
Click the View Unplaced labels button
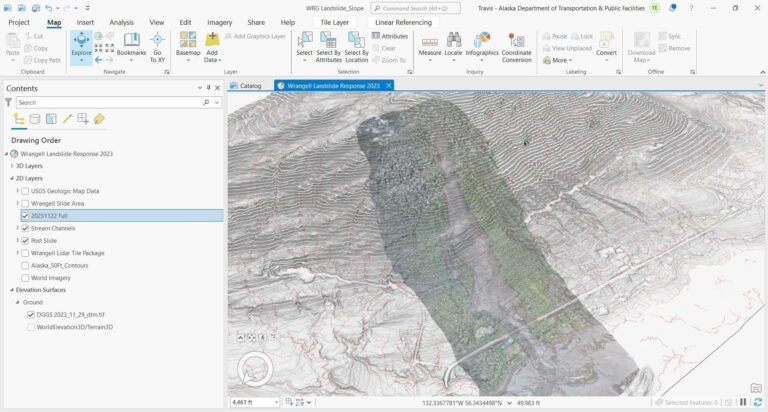567,48
